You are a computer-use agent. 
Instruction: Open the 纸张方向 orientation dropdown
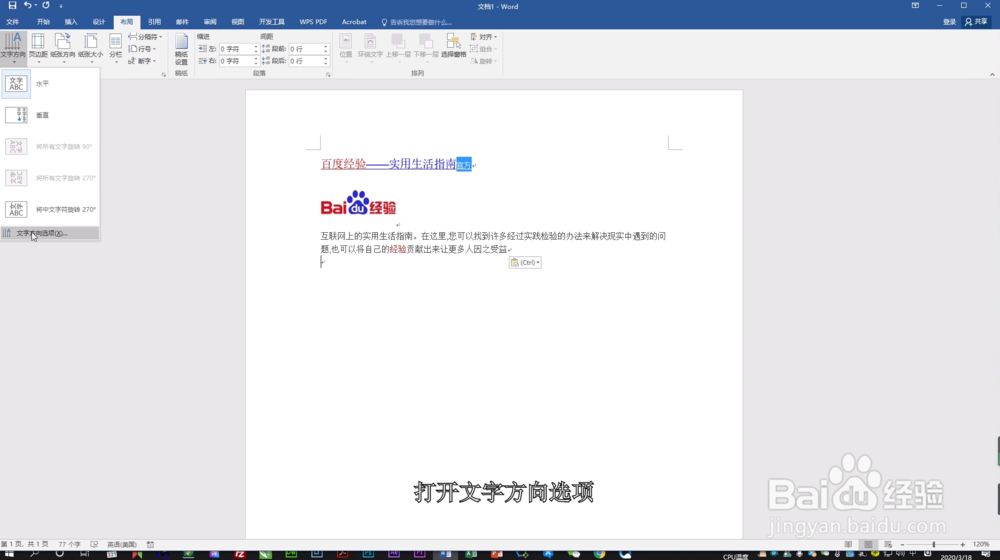click(62, 48)
